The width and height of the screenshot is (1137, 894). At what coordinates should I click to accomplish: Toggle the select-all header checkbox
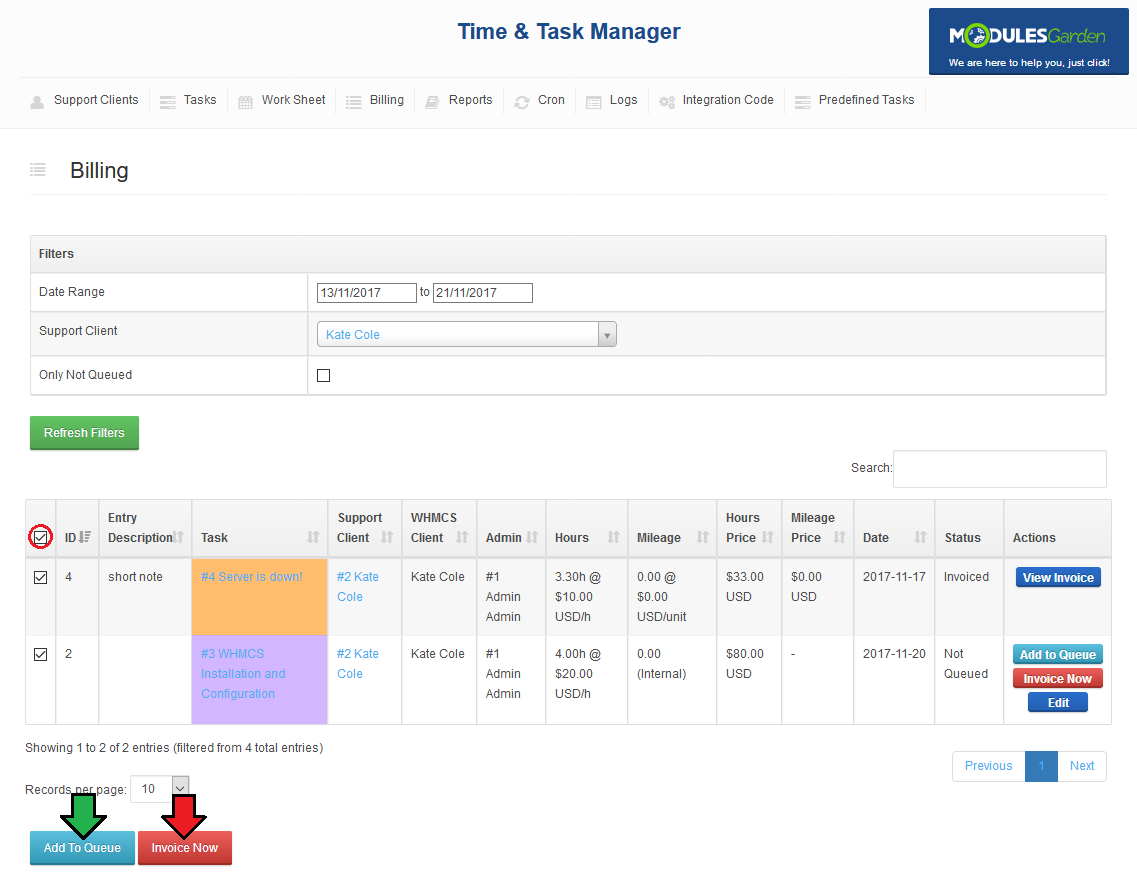(x=41, y=537)
